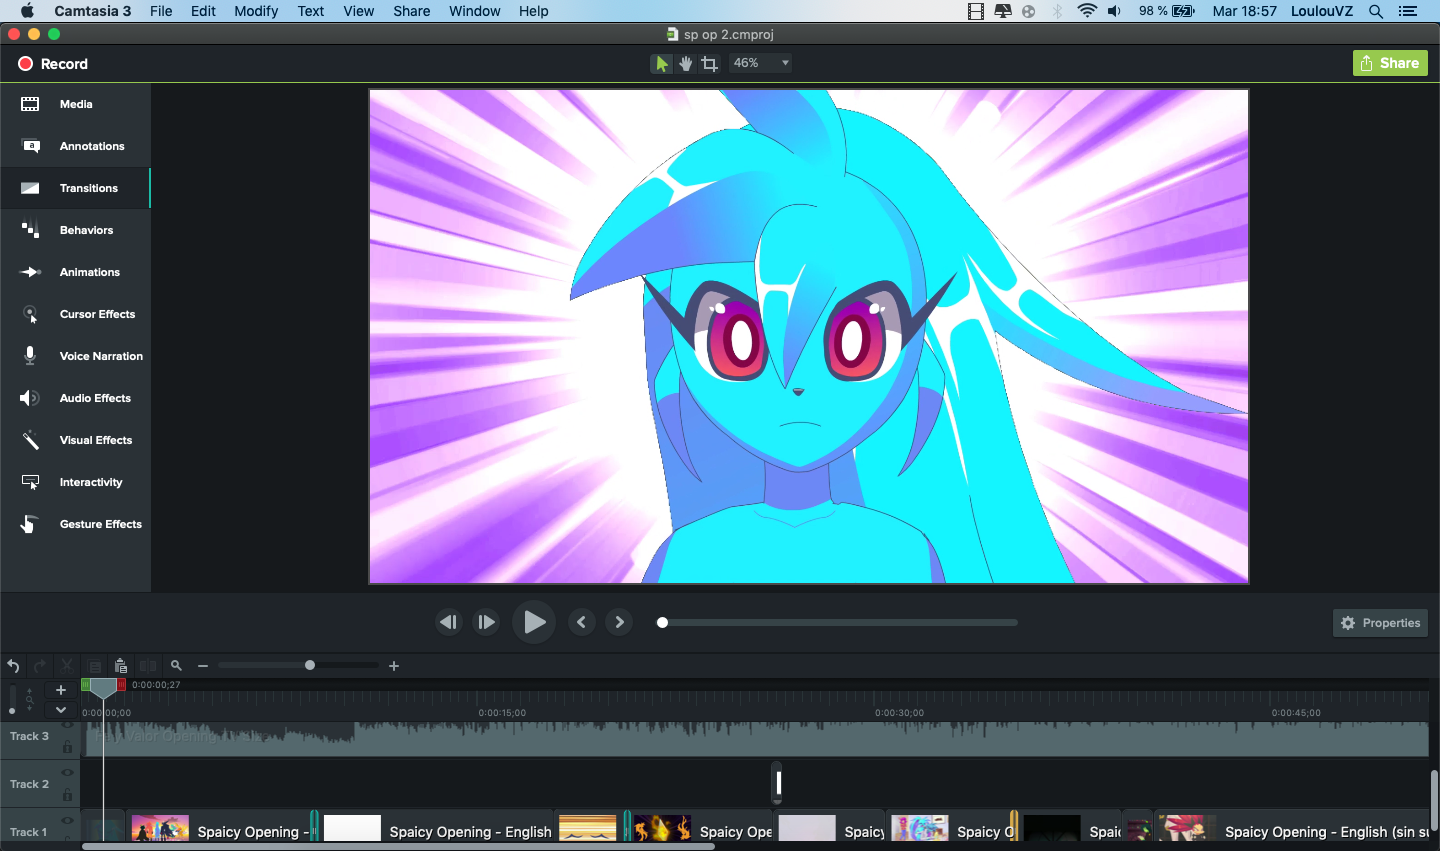This screenshot has width=1440, height=851.
Task: Add a new track with the plus button
Action: (61, 690)
